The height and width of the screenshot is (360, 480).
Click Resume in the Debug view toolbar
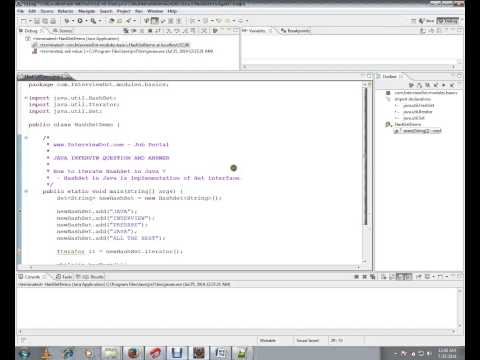coord(133,31)
